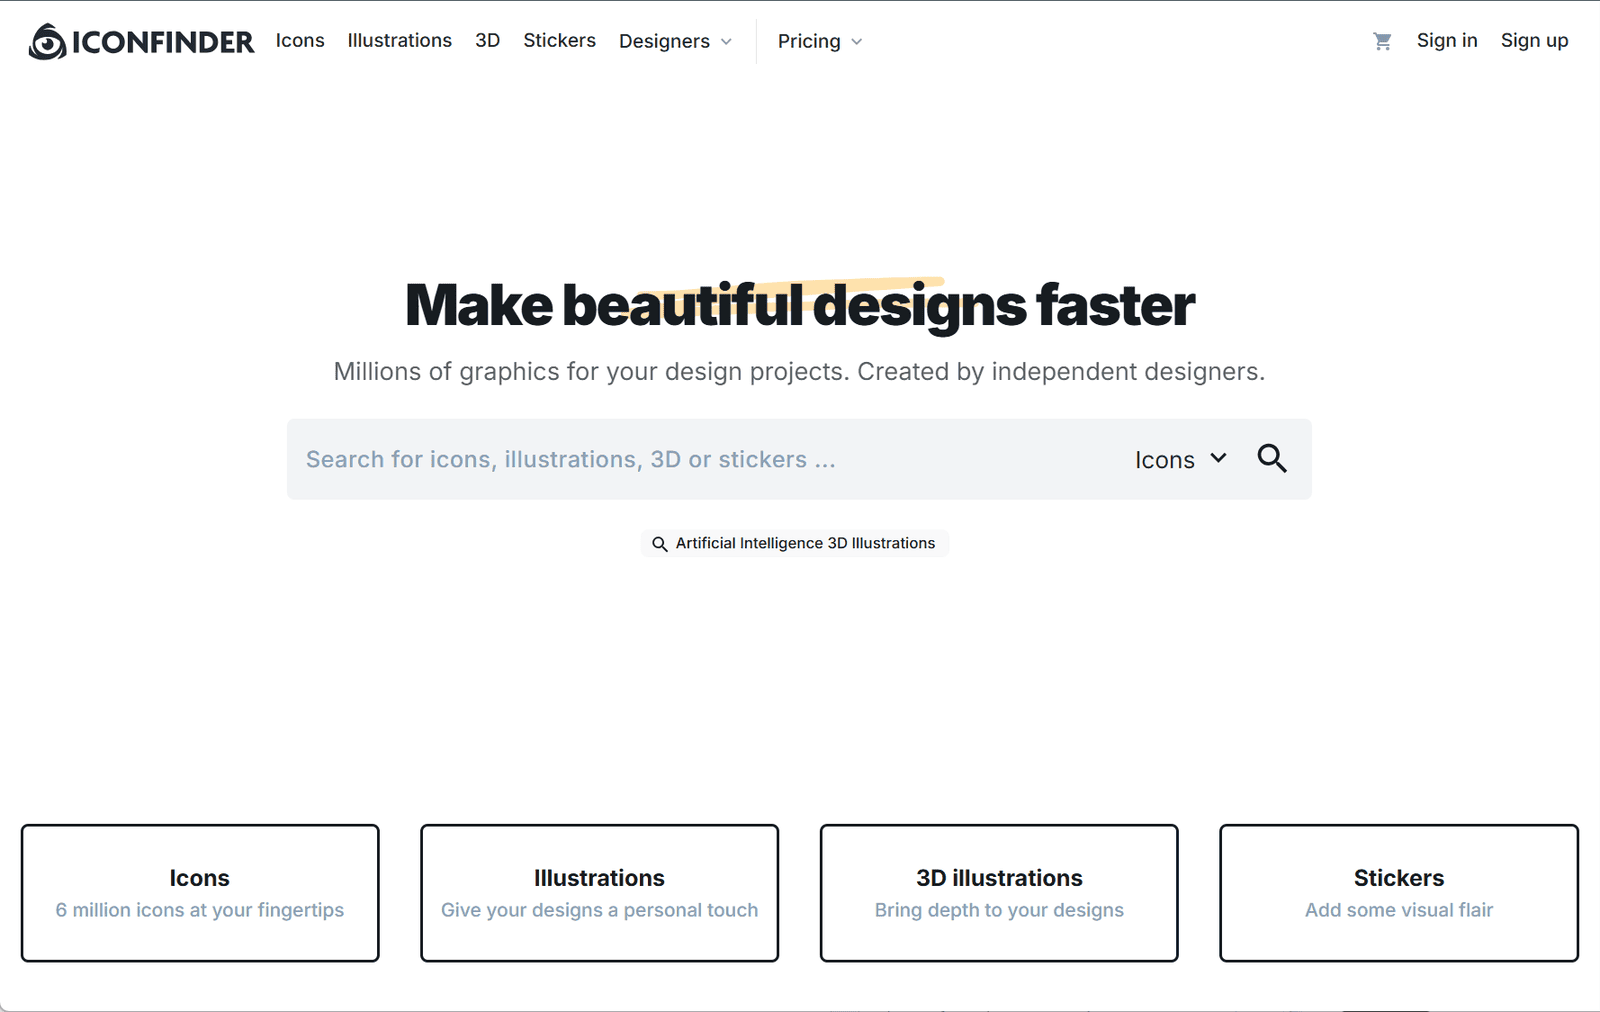This screenshot has height=1012, width=1600.
Task: Open the Pricing dropdown
Action: tap(818, 41)
